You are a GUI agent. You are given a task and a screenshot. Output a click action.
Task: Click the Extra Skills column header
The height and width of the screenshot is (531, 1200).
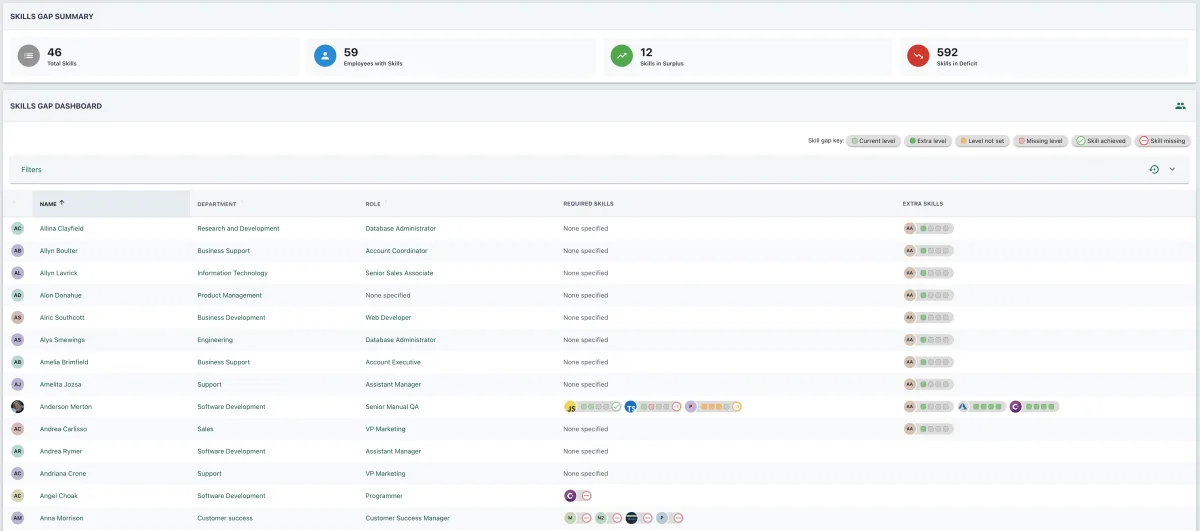coord(923,204)
